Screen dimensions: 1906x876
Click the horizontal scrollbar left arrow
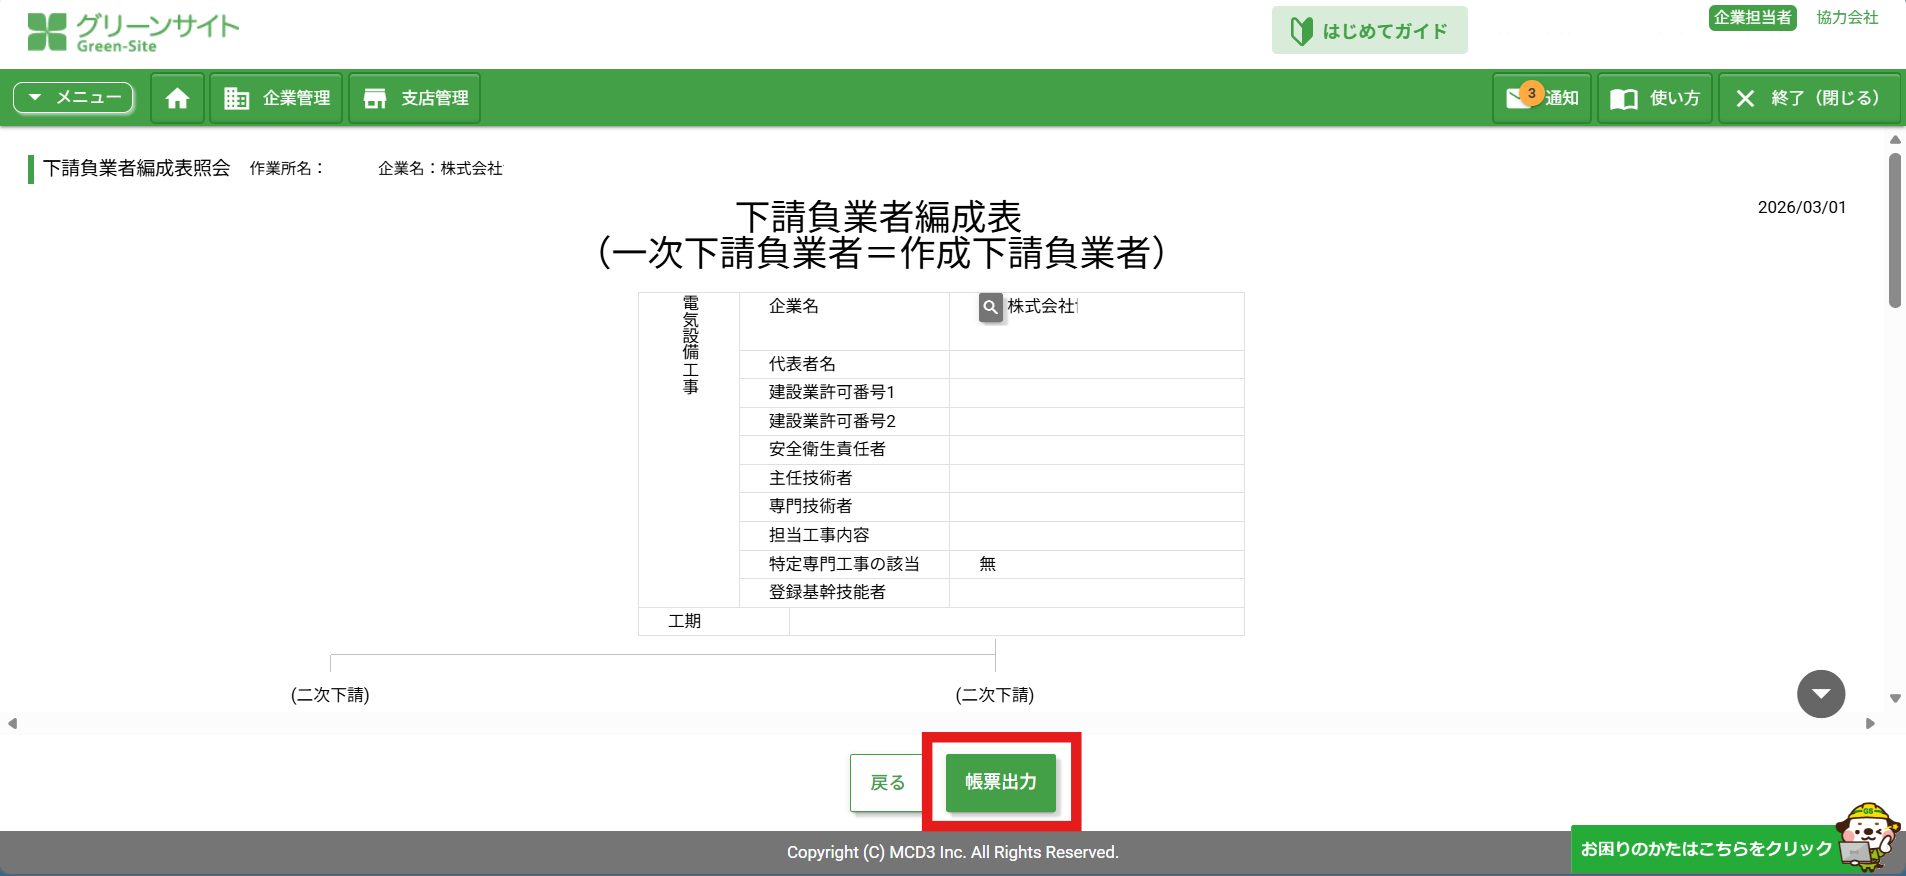coord(12,723)
